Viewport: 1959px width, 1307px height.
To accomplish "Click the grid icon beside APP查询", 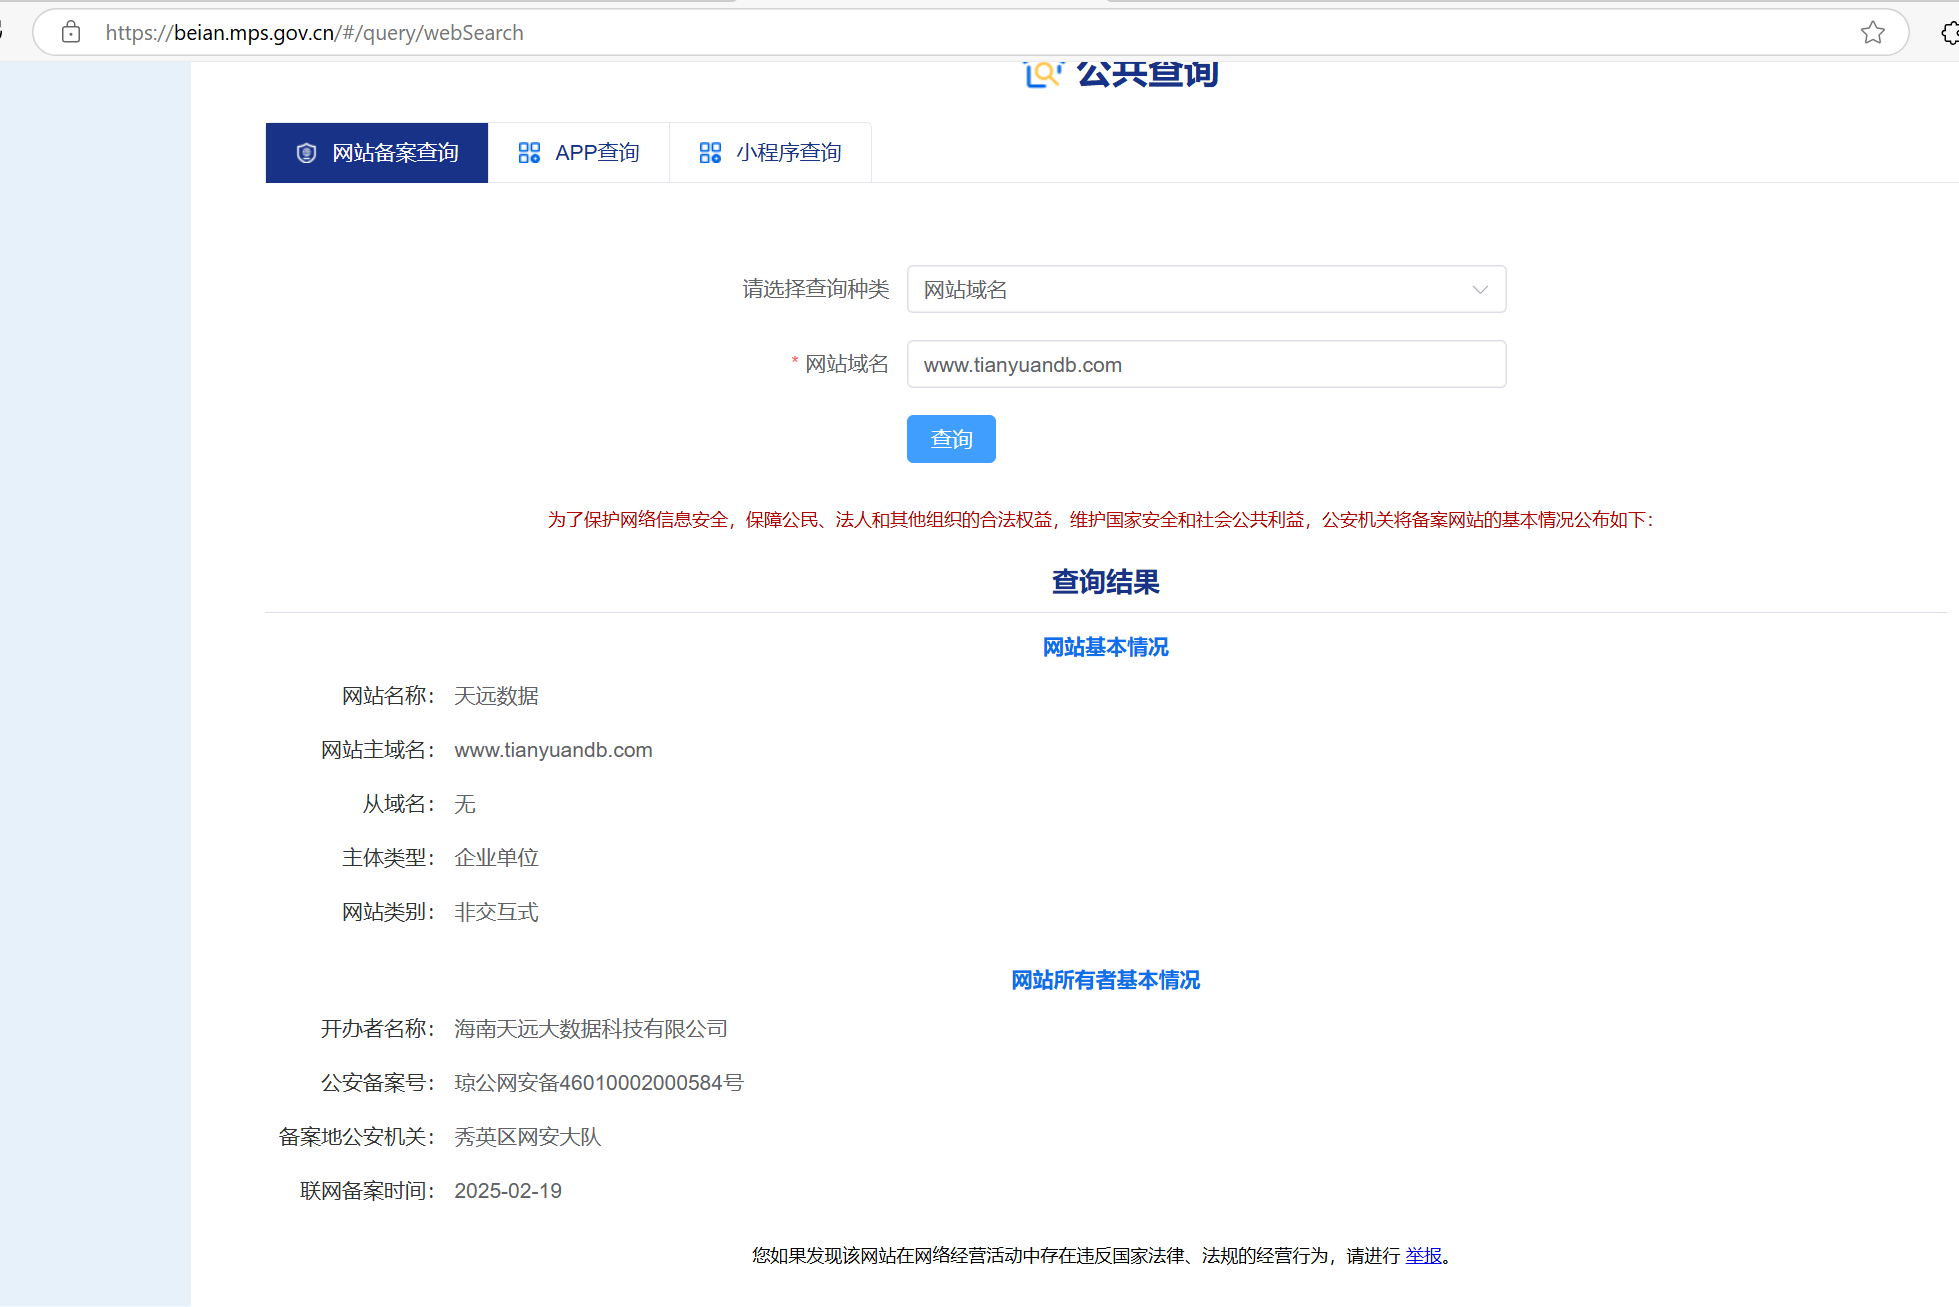I will 529,153.
